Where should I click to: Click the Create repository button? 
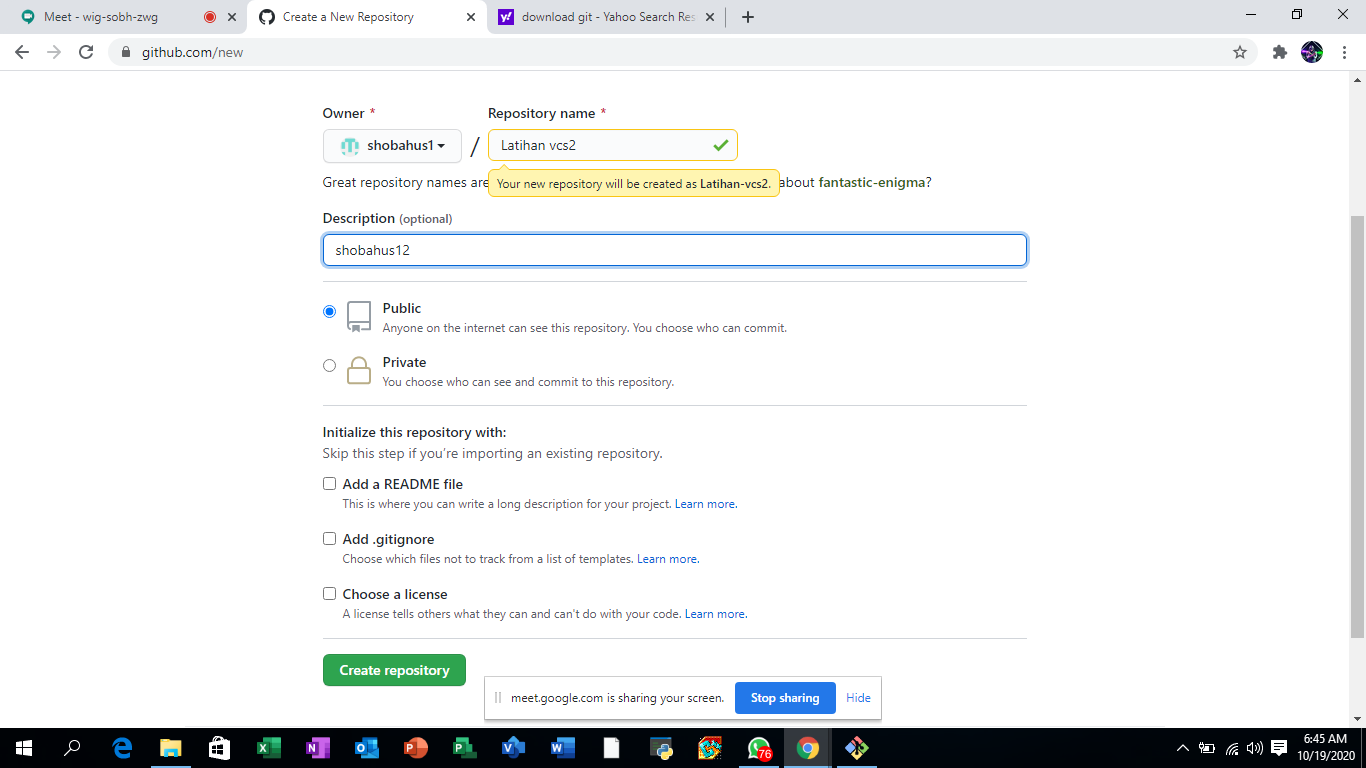(394, 670)
